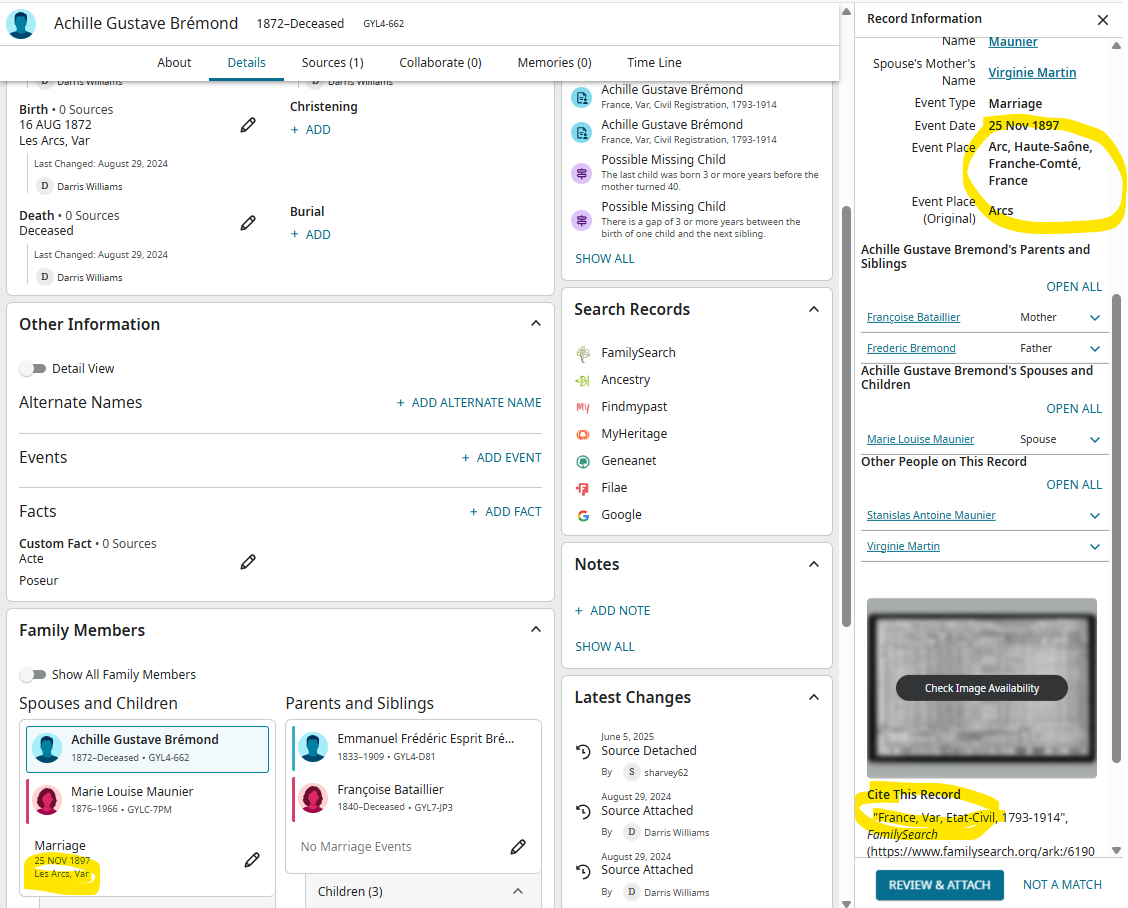Click SHOW ALL in the Notes panel
The image size is (1128, 908).
point(604,647)
